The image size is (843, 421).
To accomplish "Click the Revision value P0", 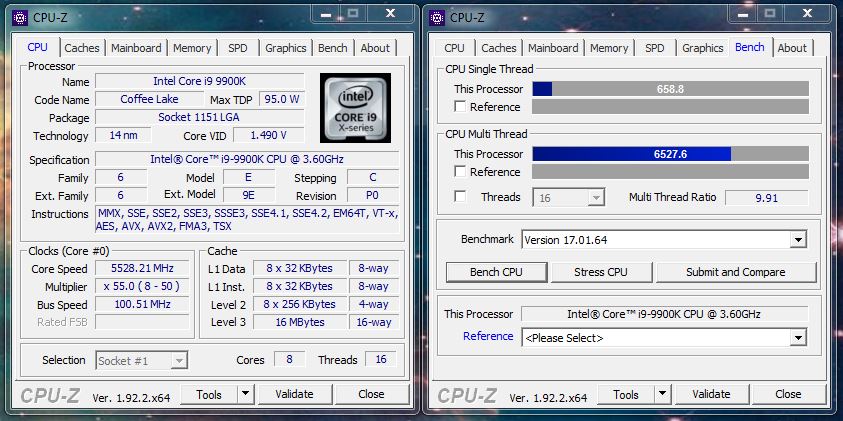I will [x=373, y=195].
